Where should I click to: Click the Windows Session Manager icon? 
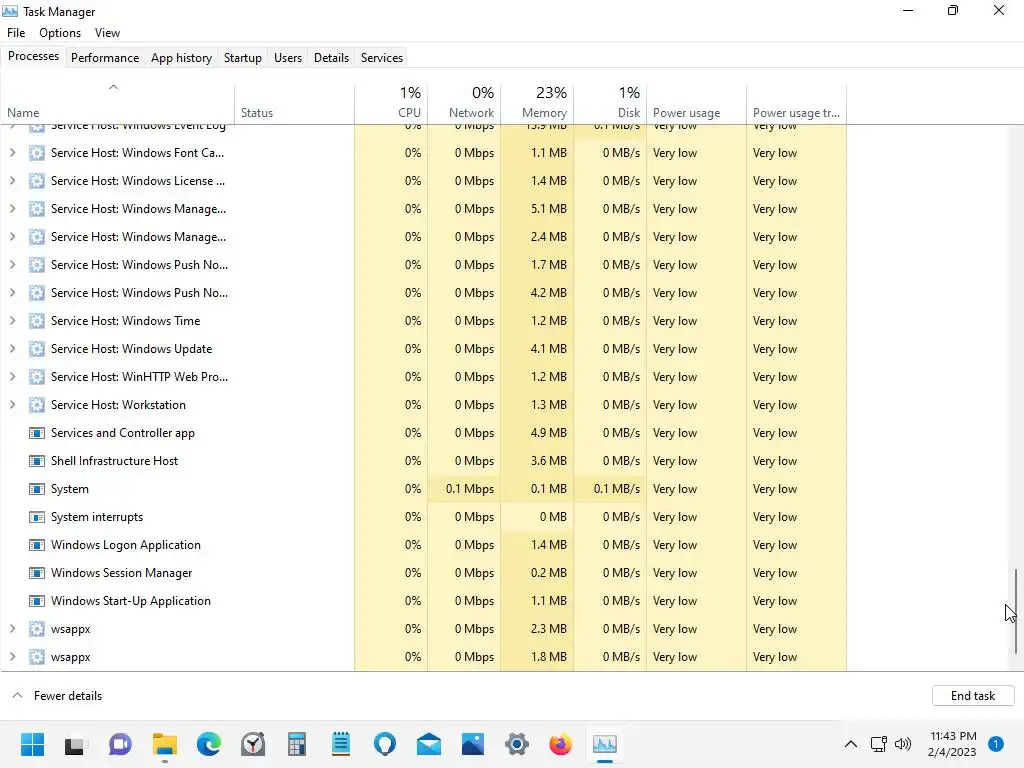[x=37, y=573]
